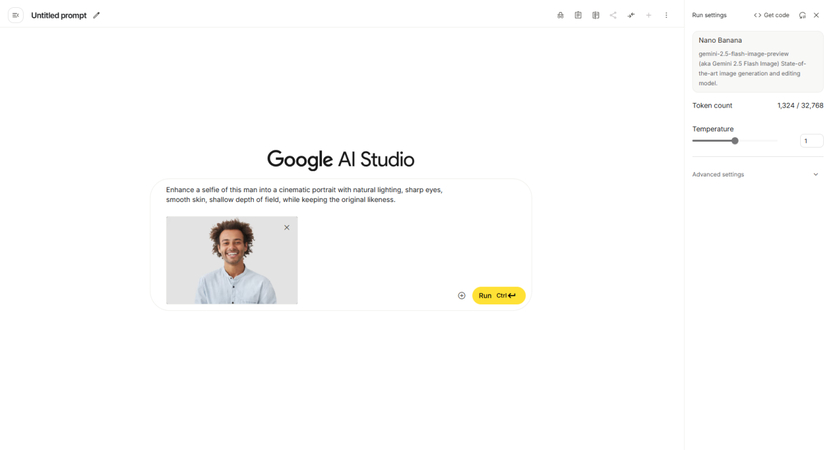Open the system instructions clipboard icon
The image size is (831, 450).
[x=578, y=15]
